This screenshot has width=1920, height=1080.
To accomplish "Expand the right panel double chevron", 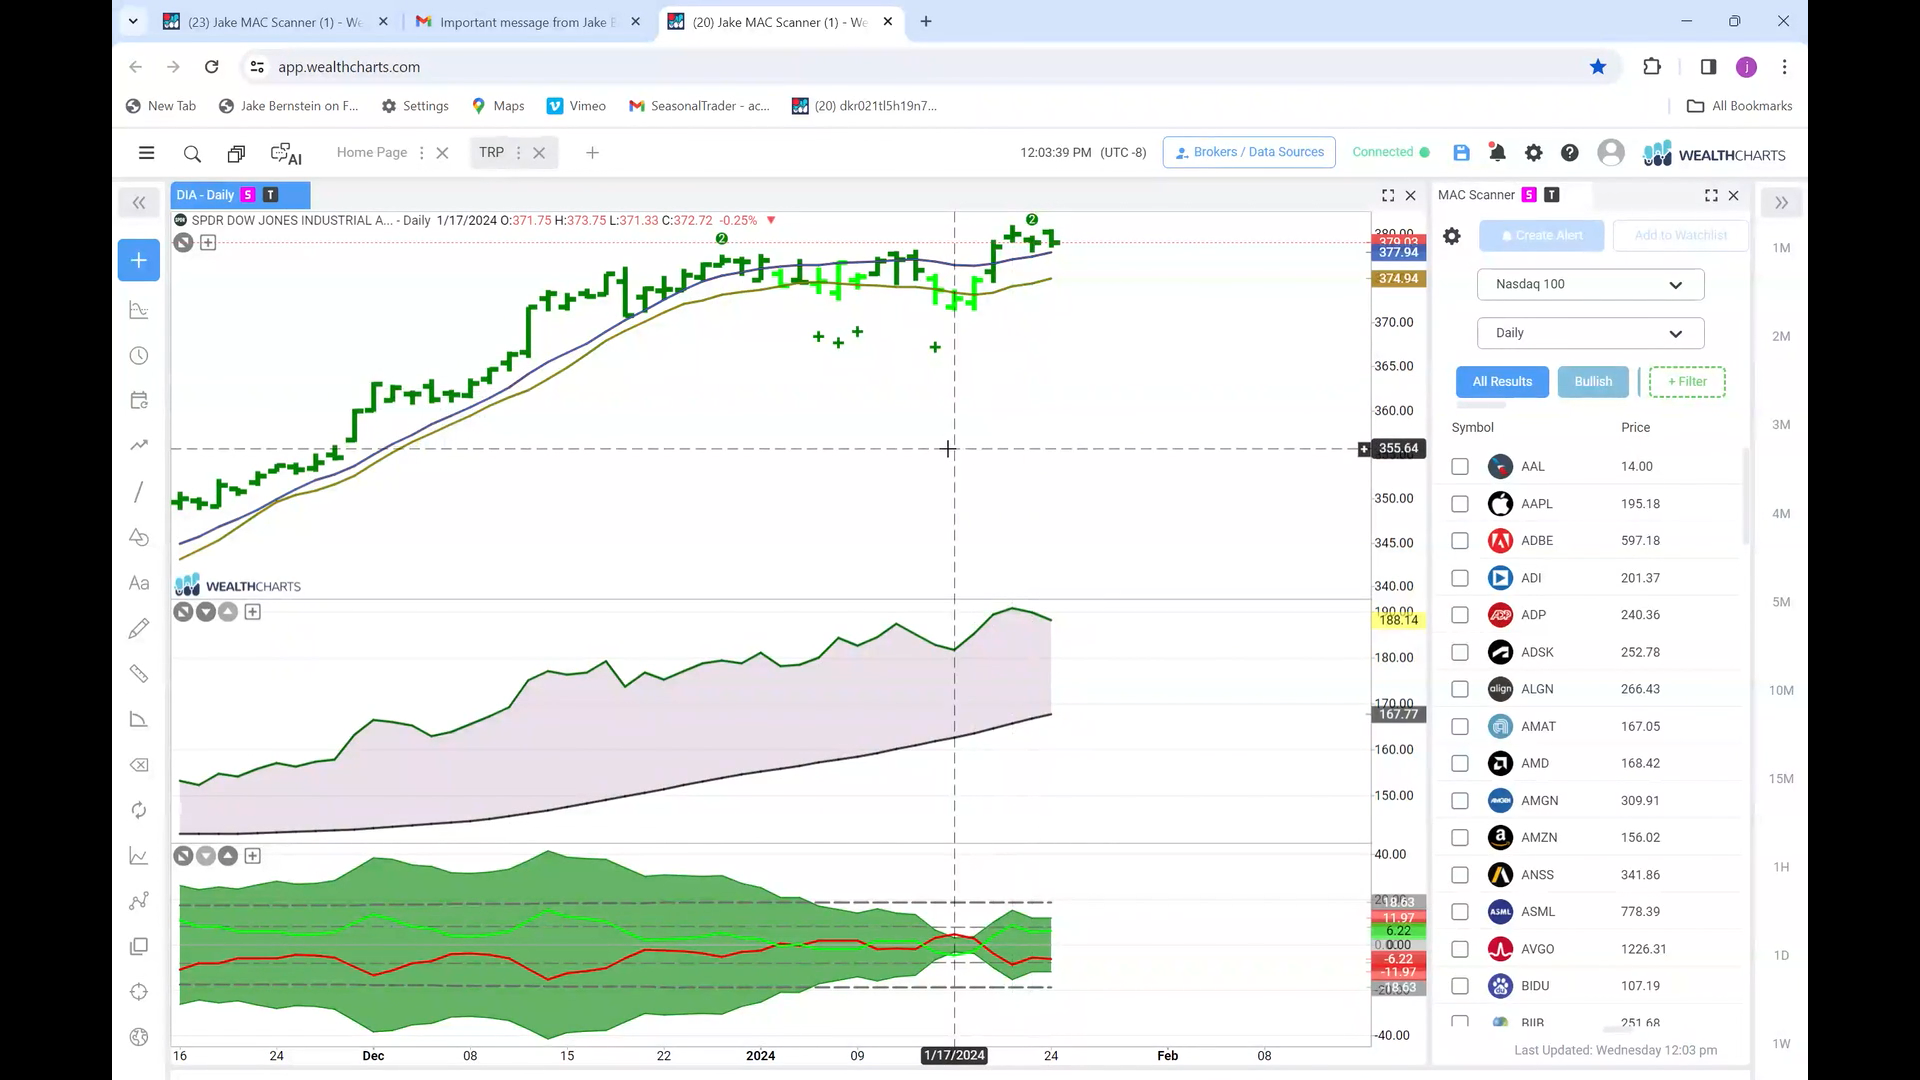I will click(x=1781, y=203).
